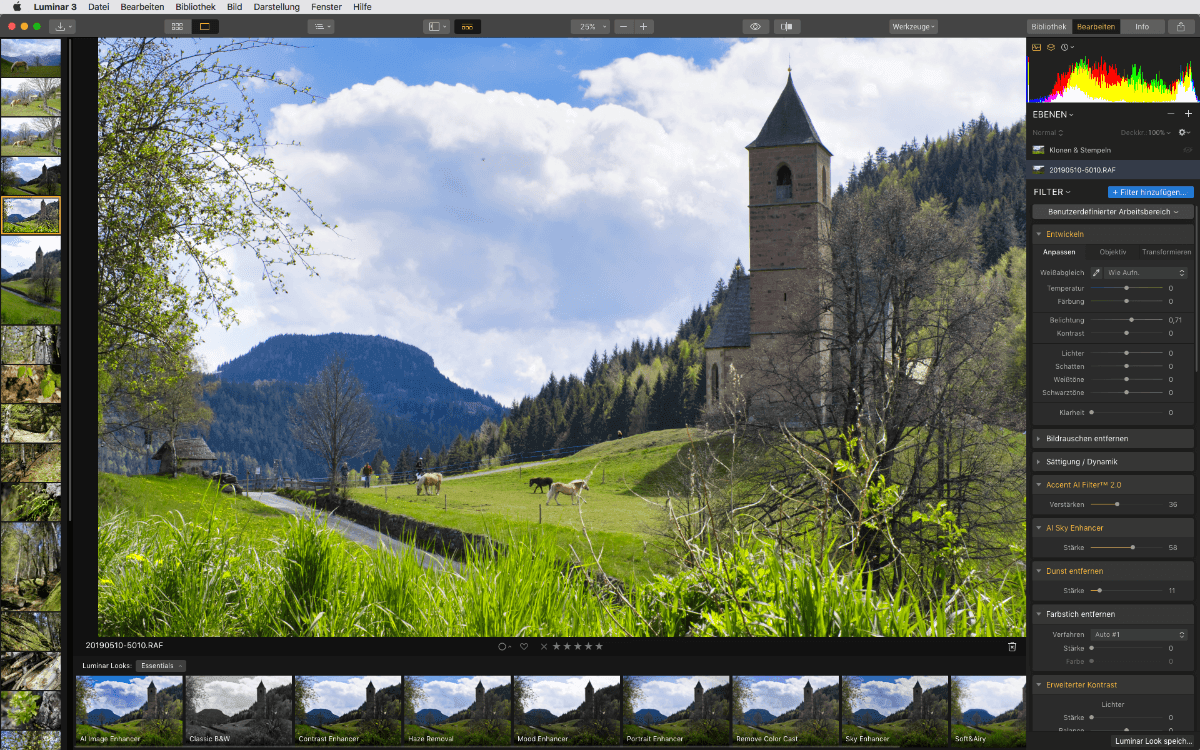Adjust the Accent AI Verstärken slider
The image size is (1200, 750).
click(x=1126, y=504)
